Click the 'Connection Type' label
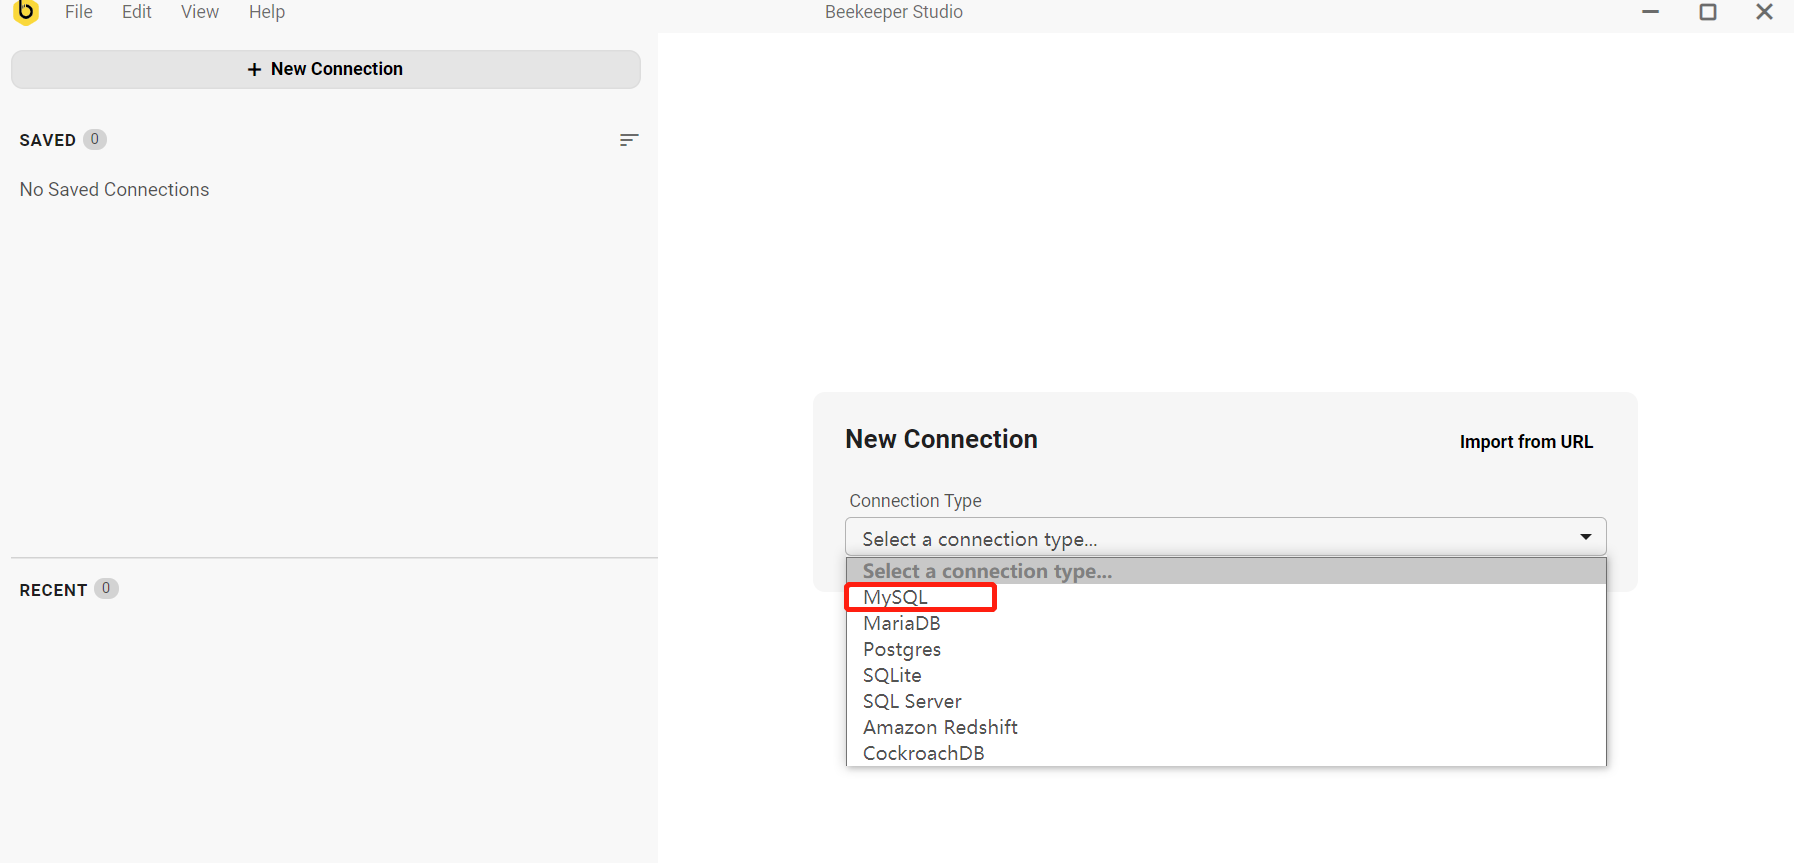The image size is (1794, 863). click(915, 501)
